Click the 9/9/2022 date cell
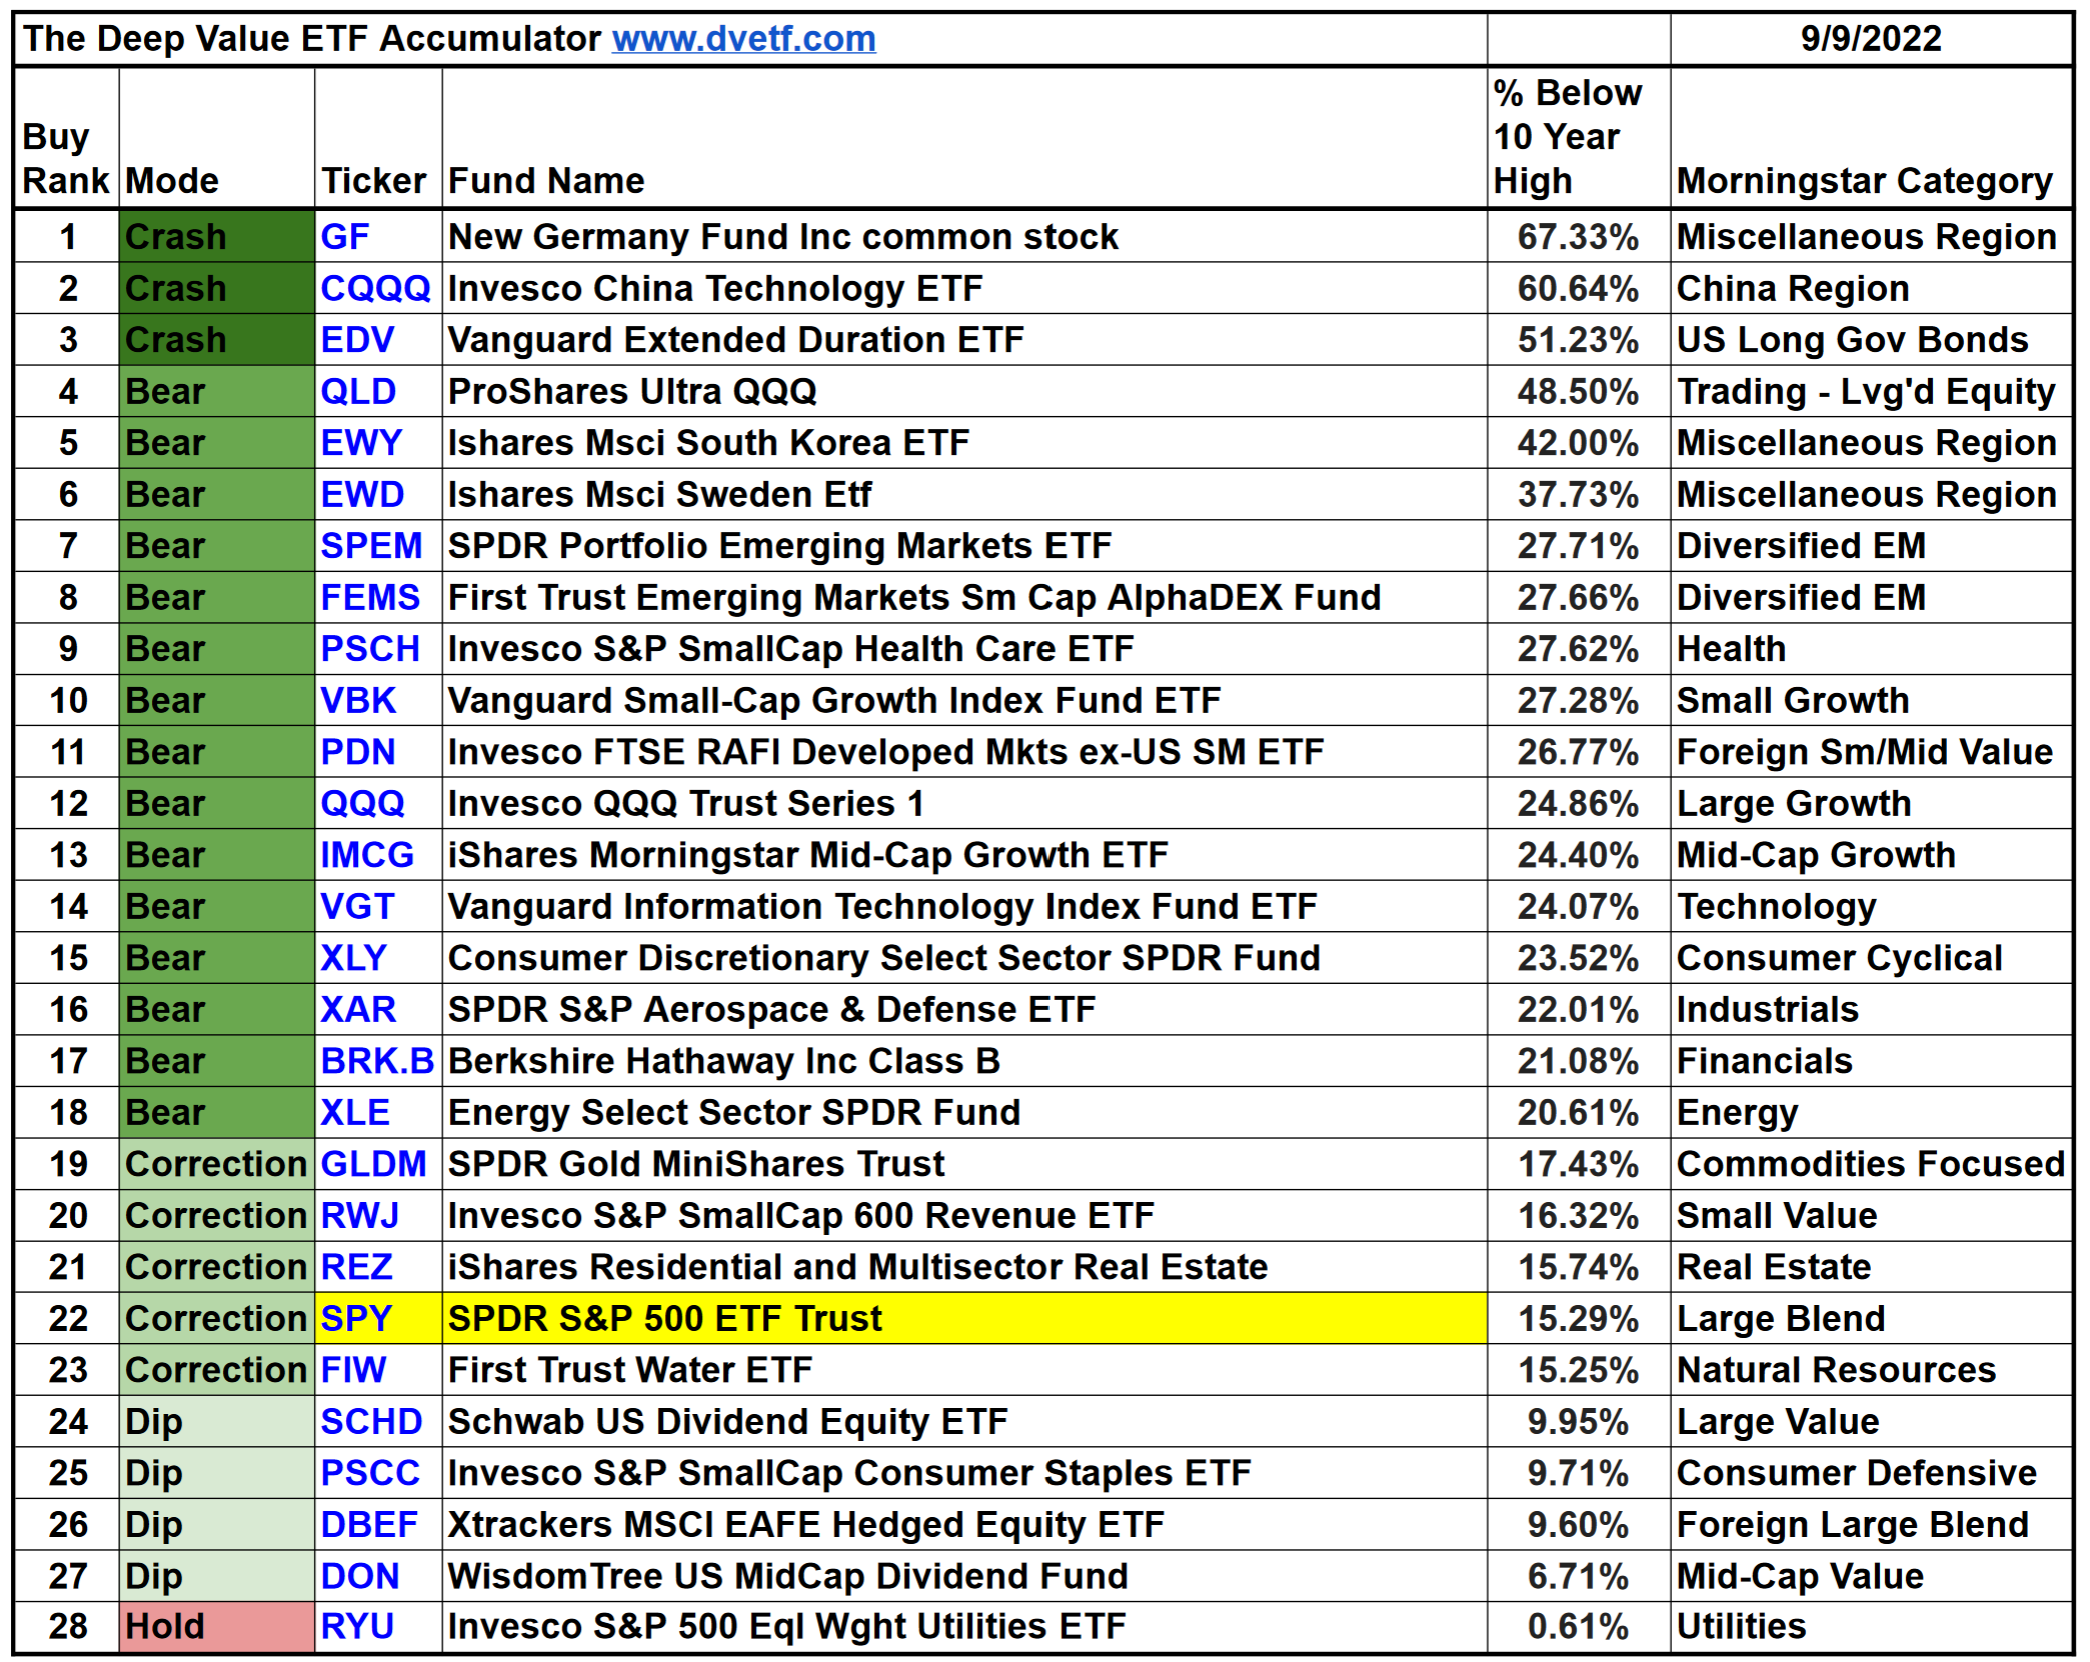2090x1662 pixels. coord(1871,39)
